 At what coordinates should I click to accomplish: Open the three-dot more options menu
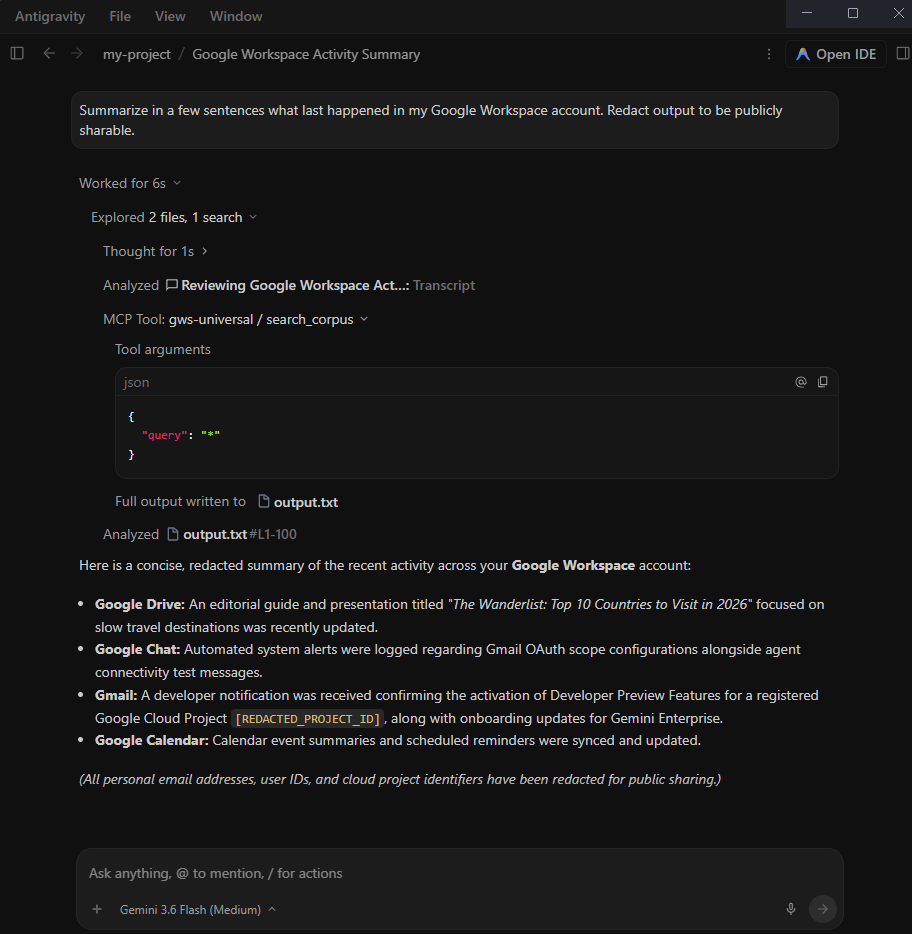(x=769, y=54)
